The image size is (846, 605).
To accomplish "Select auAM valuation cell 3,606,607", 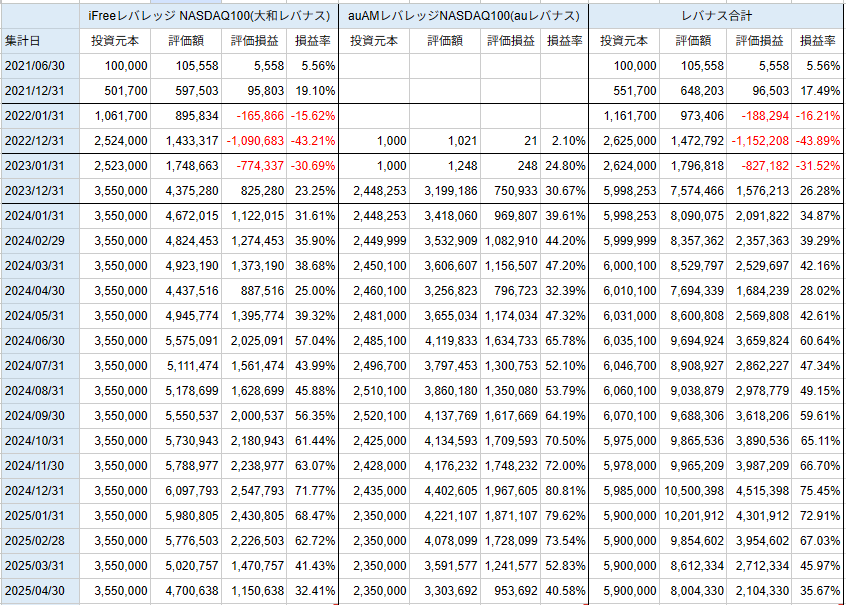I will coord(445,266).
